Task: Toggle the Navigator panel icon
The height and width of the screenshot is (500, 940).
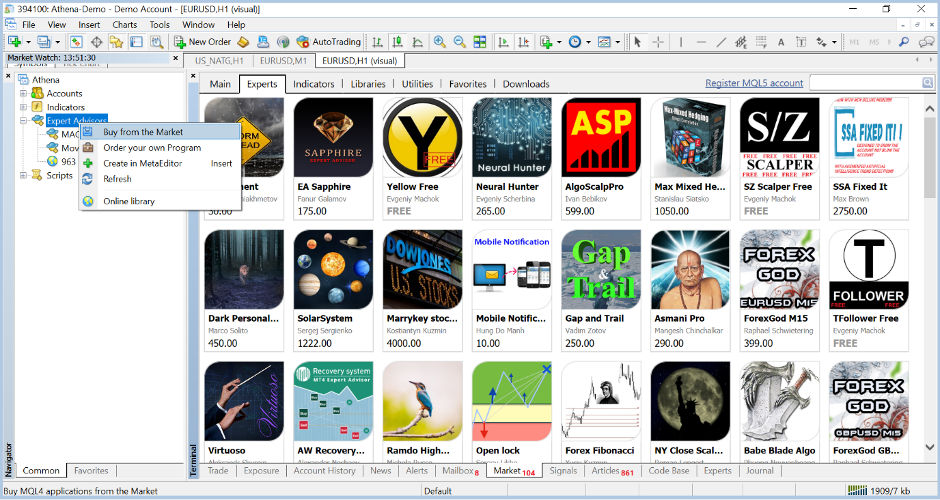Action: (x=116, y=42)
